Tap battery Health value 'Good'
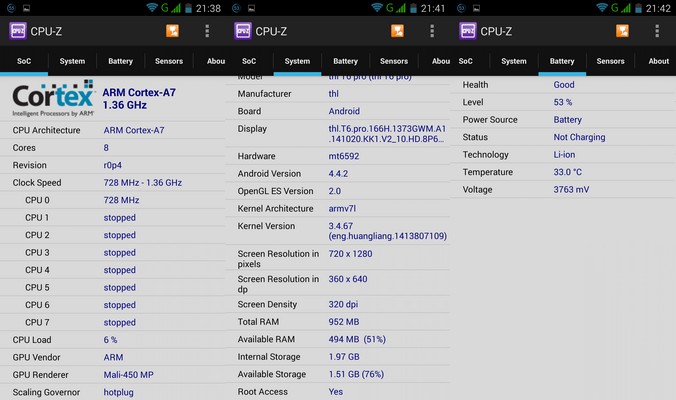The height and width of the screenshot is (400, 676). (564, 85)
